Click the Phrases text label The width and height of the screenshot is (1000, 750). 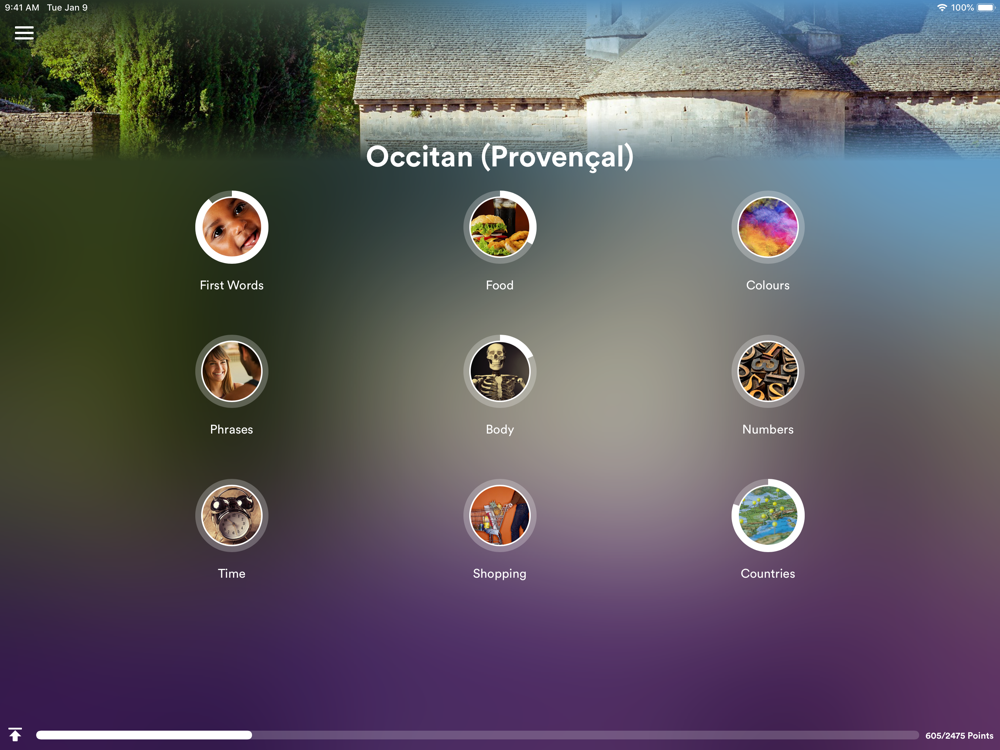coord(232,429)
